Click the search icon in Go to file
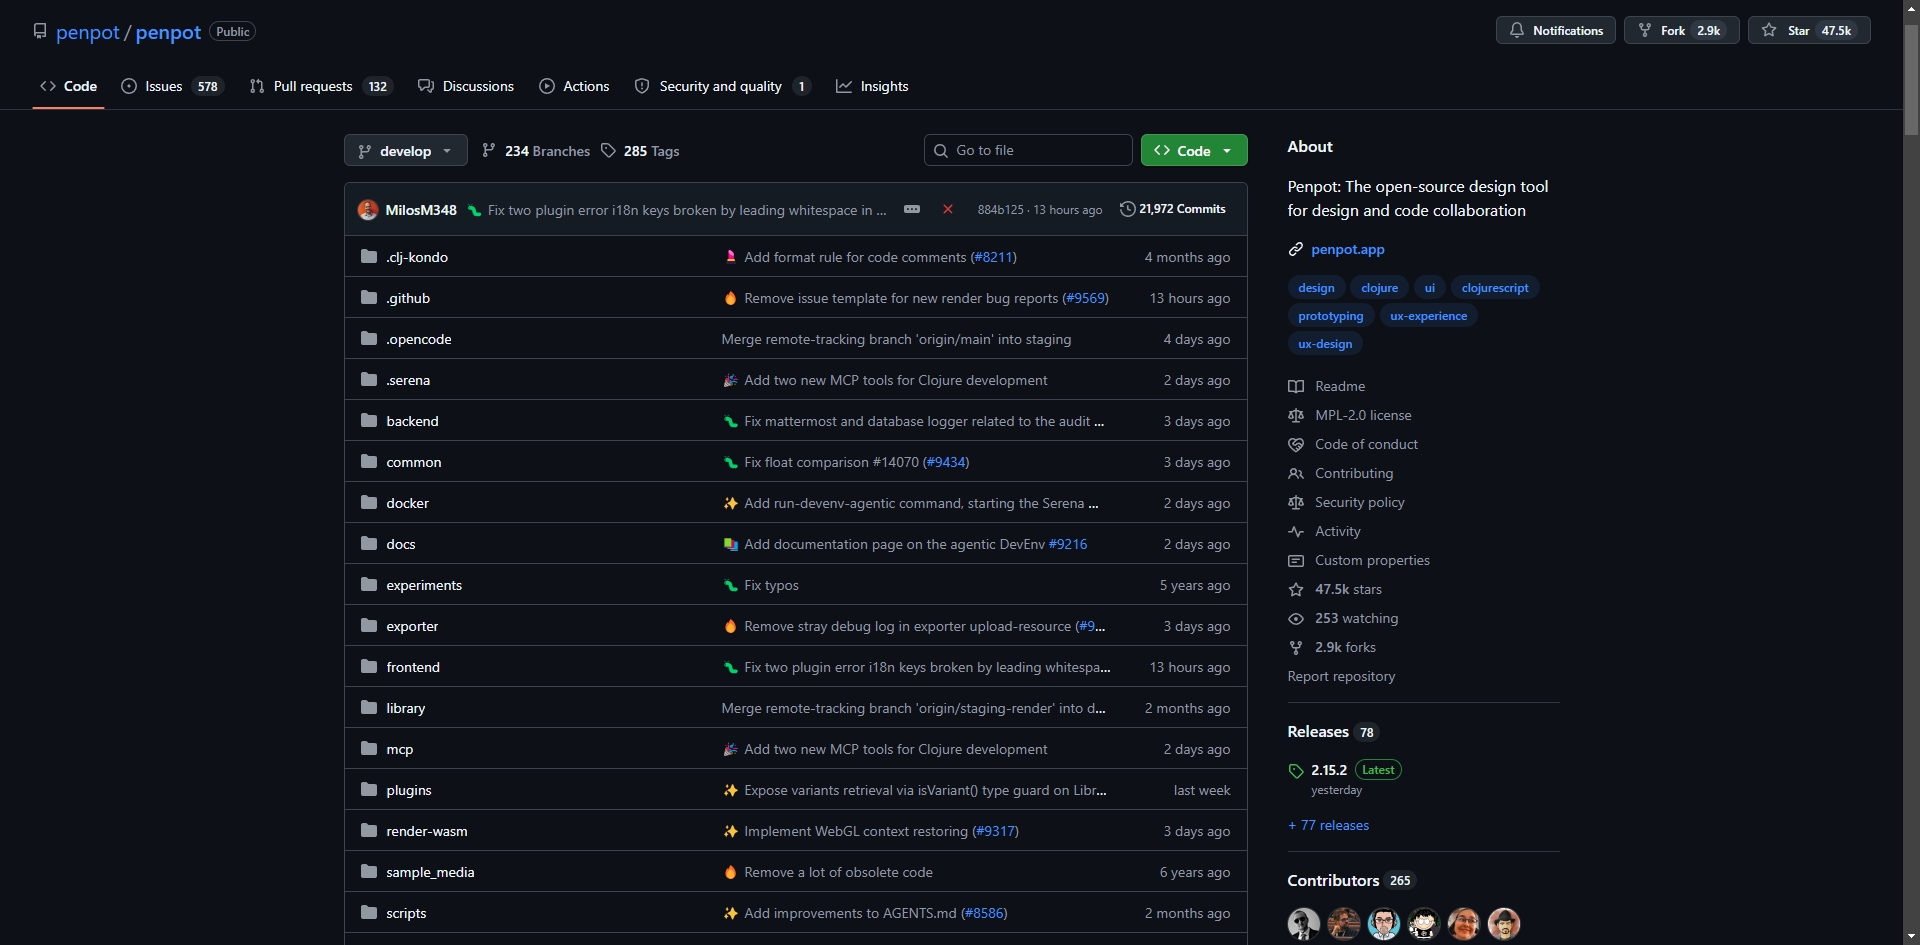This screenshot has width=1920, height=945. pyautogui.click(x=941, y=151)
